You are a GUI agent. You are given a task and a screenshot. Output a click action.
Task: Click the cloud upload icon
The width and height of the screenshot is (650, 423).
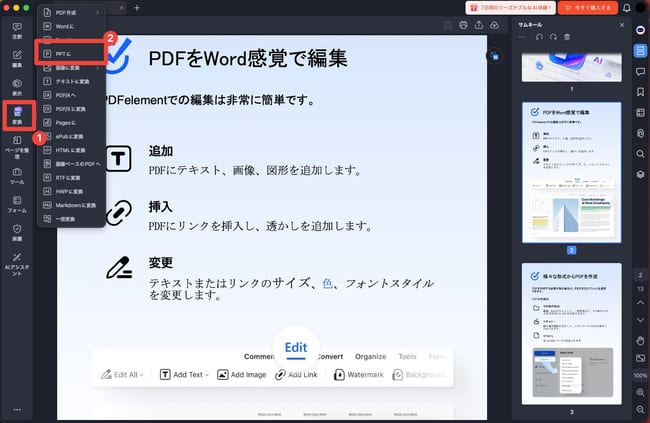point(495,25)
